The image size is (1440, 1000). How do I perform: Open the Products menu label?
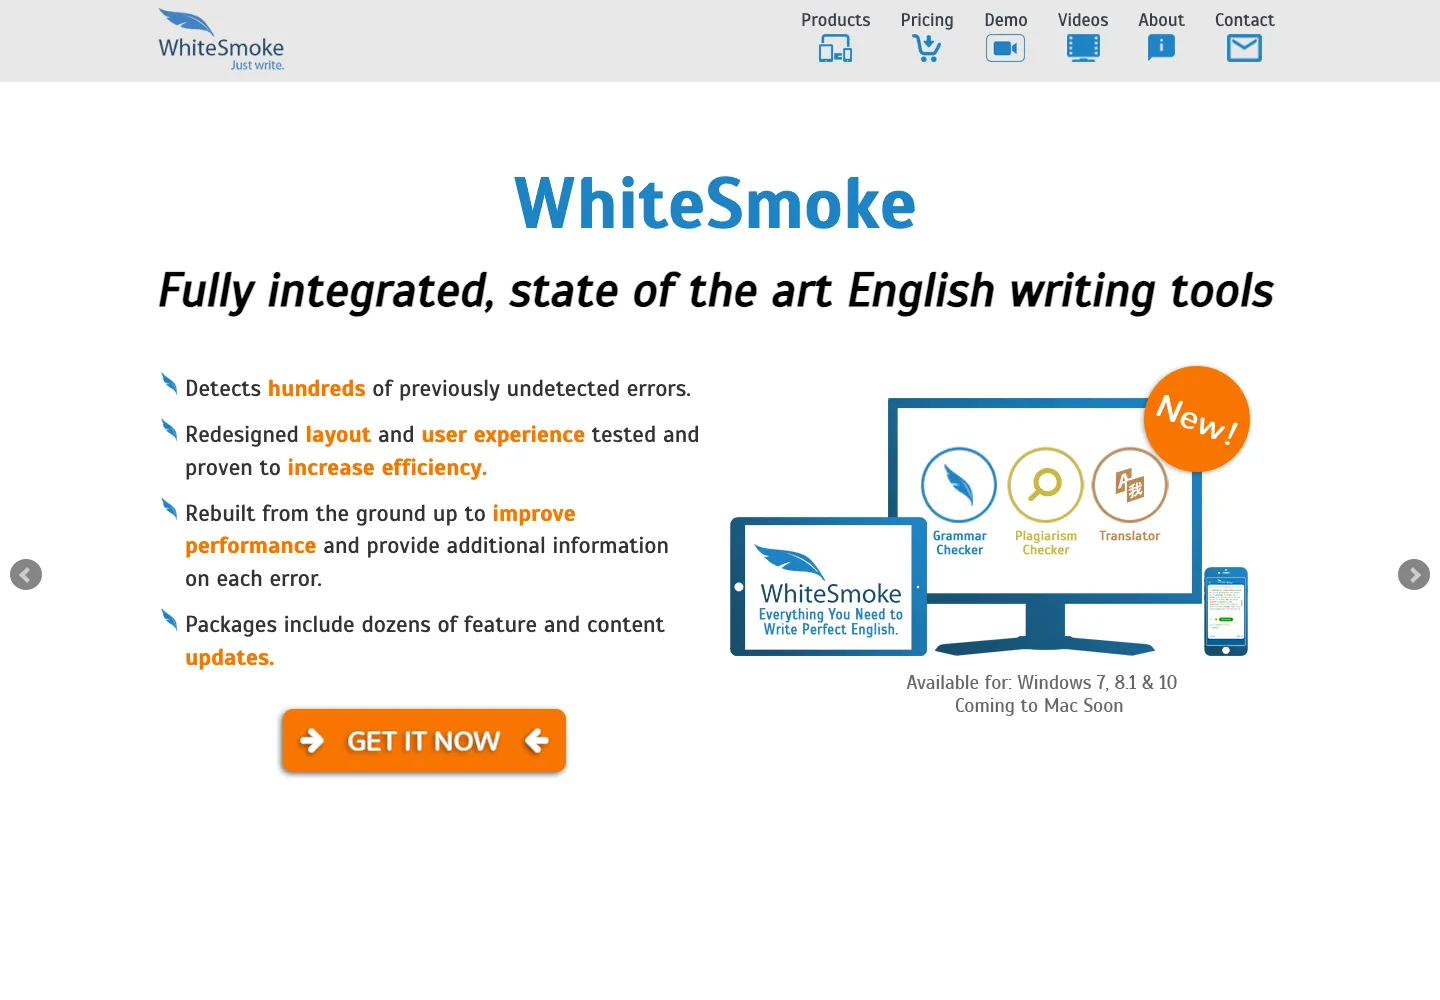tap(836, 20)
